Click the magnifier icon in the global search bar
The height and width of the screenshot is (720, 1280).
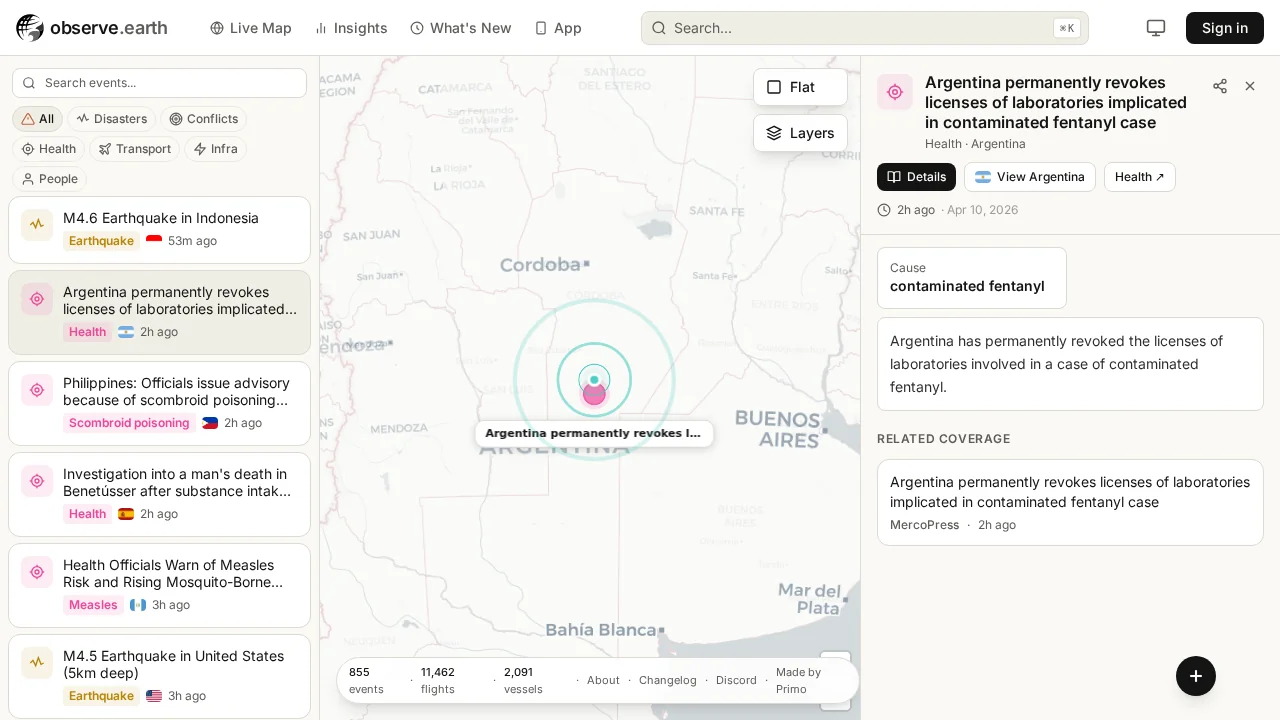pos(659,28)
